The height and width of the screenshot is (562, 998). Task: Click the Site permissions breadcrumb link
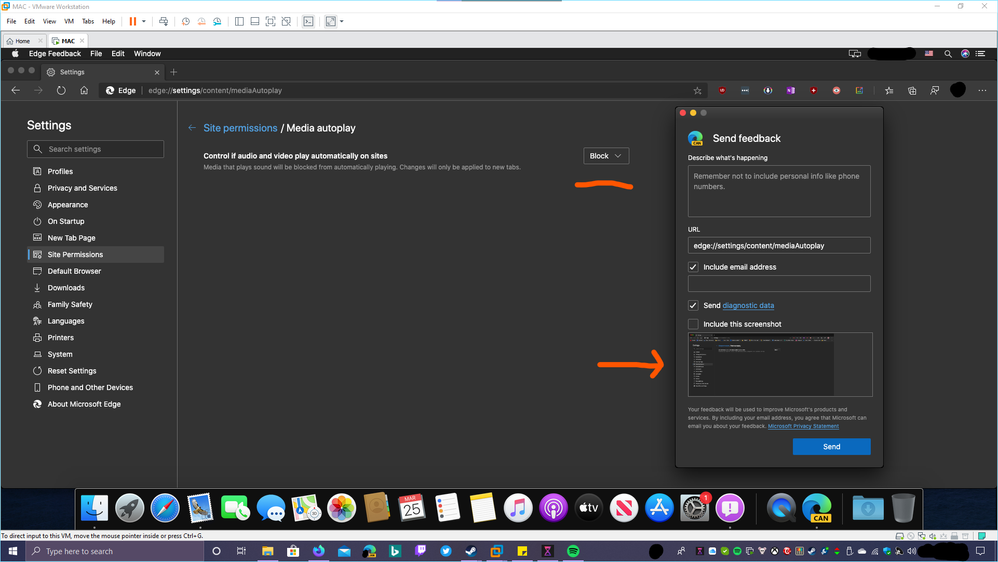(240, 128)
